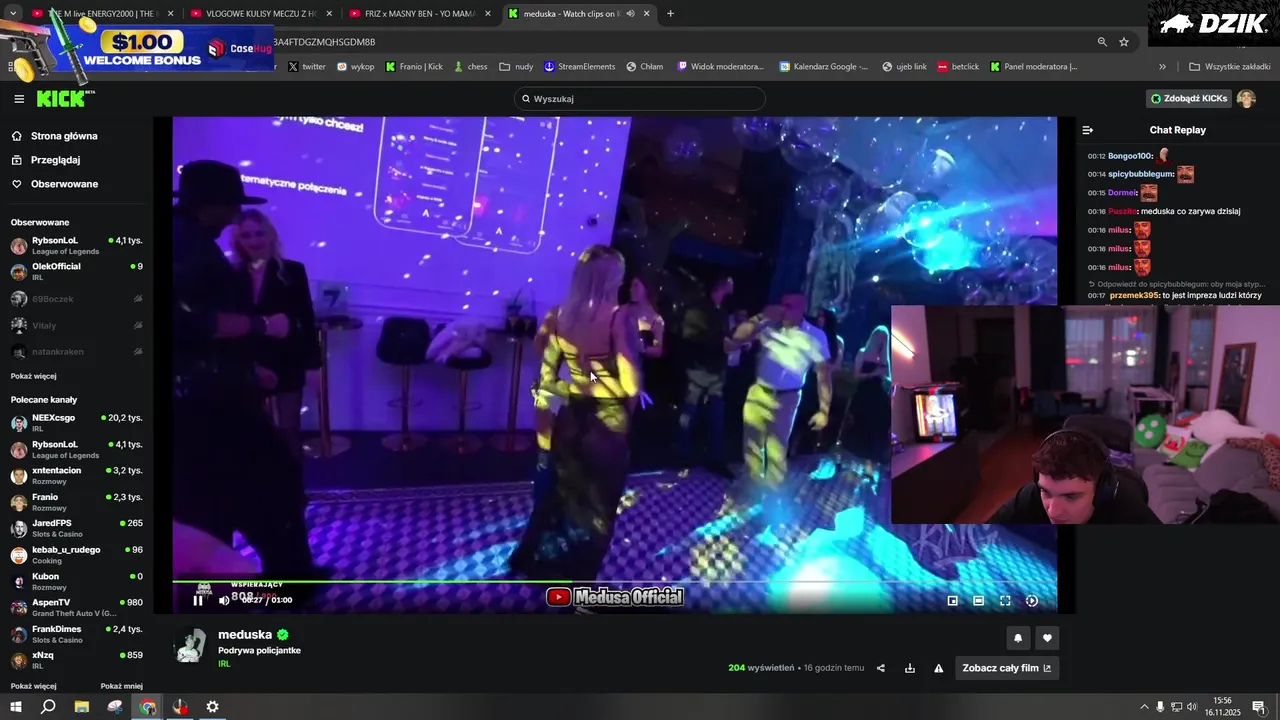The width and height of the screenshot is (1280, 720).
Task: Pause the clip video
Action: [198, 600]
